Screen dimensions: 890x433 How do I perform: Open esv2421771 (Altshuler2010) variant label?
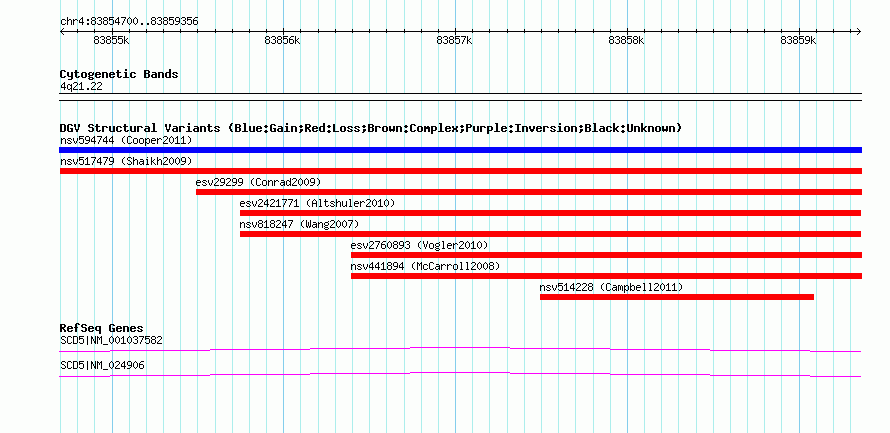(x=317, y=203)
